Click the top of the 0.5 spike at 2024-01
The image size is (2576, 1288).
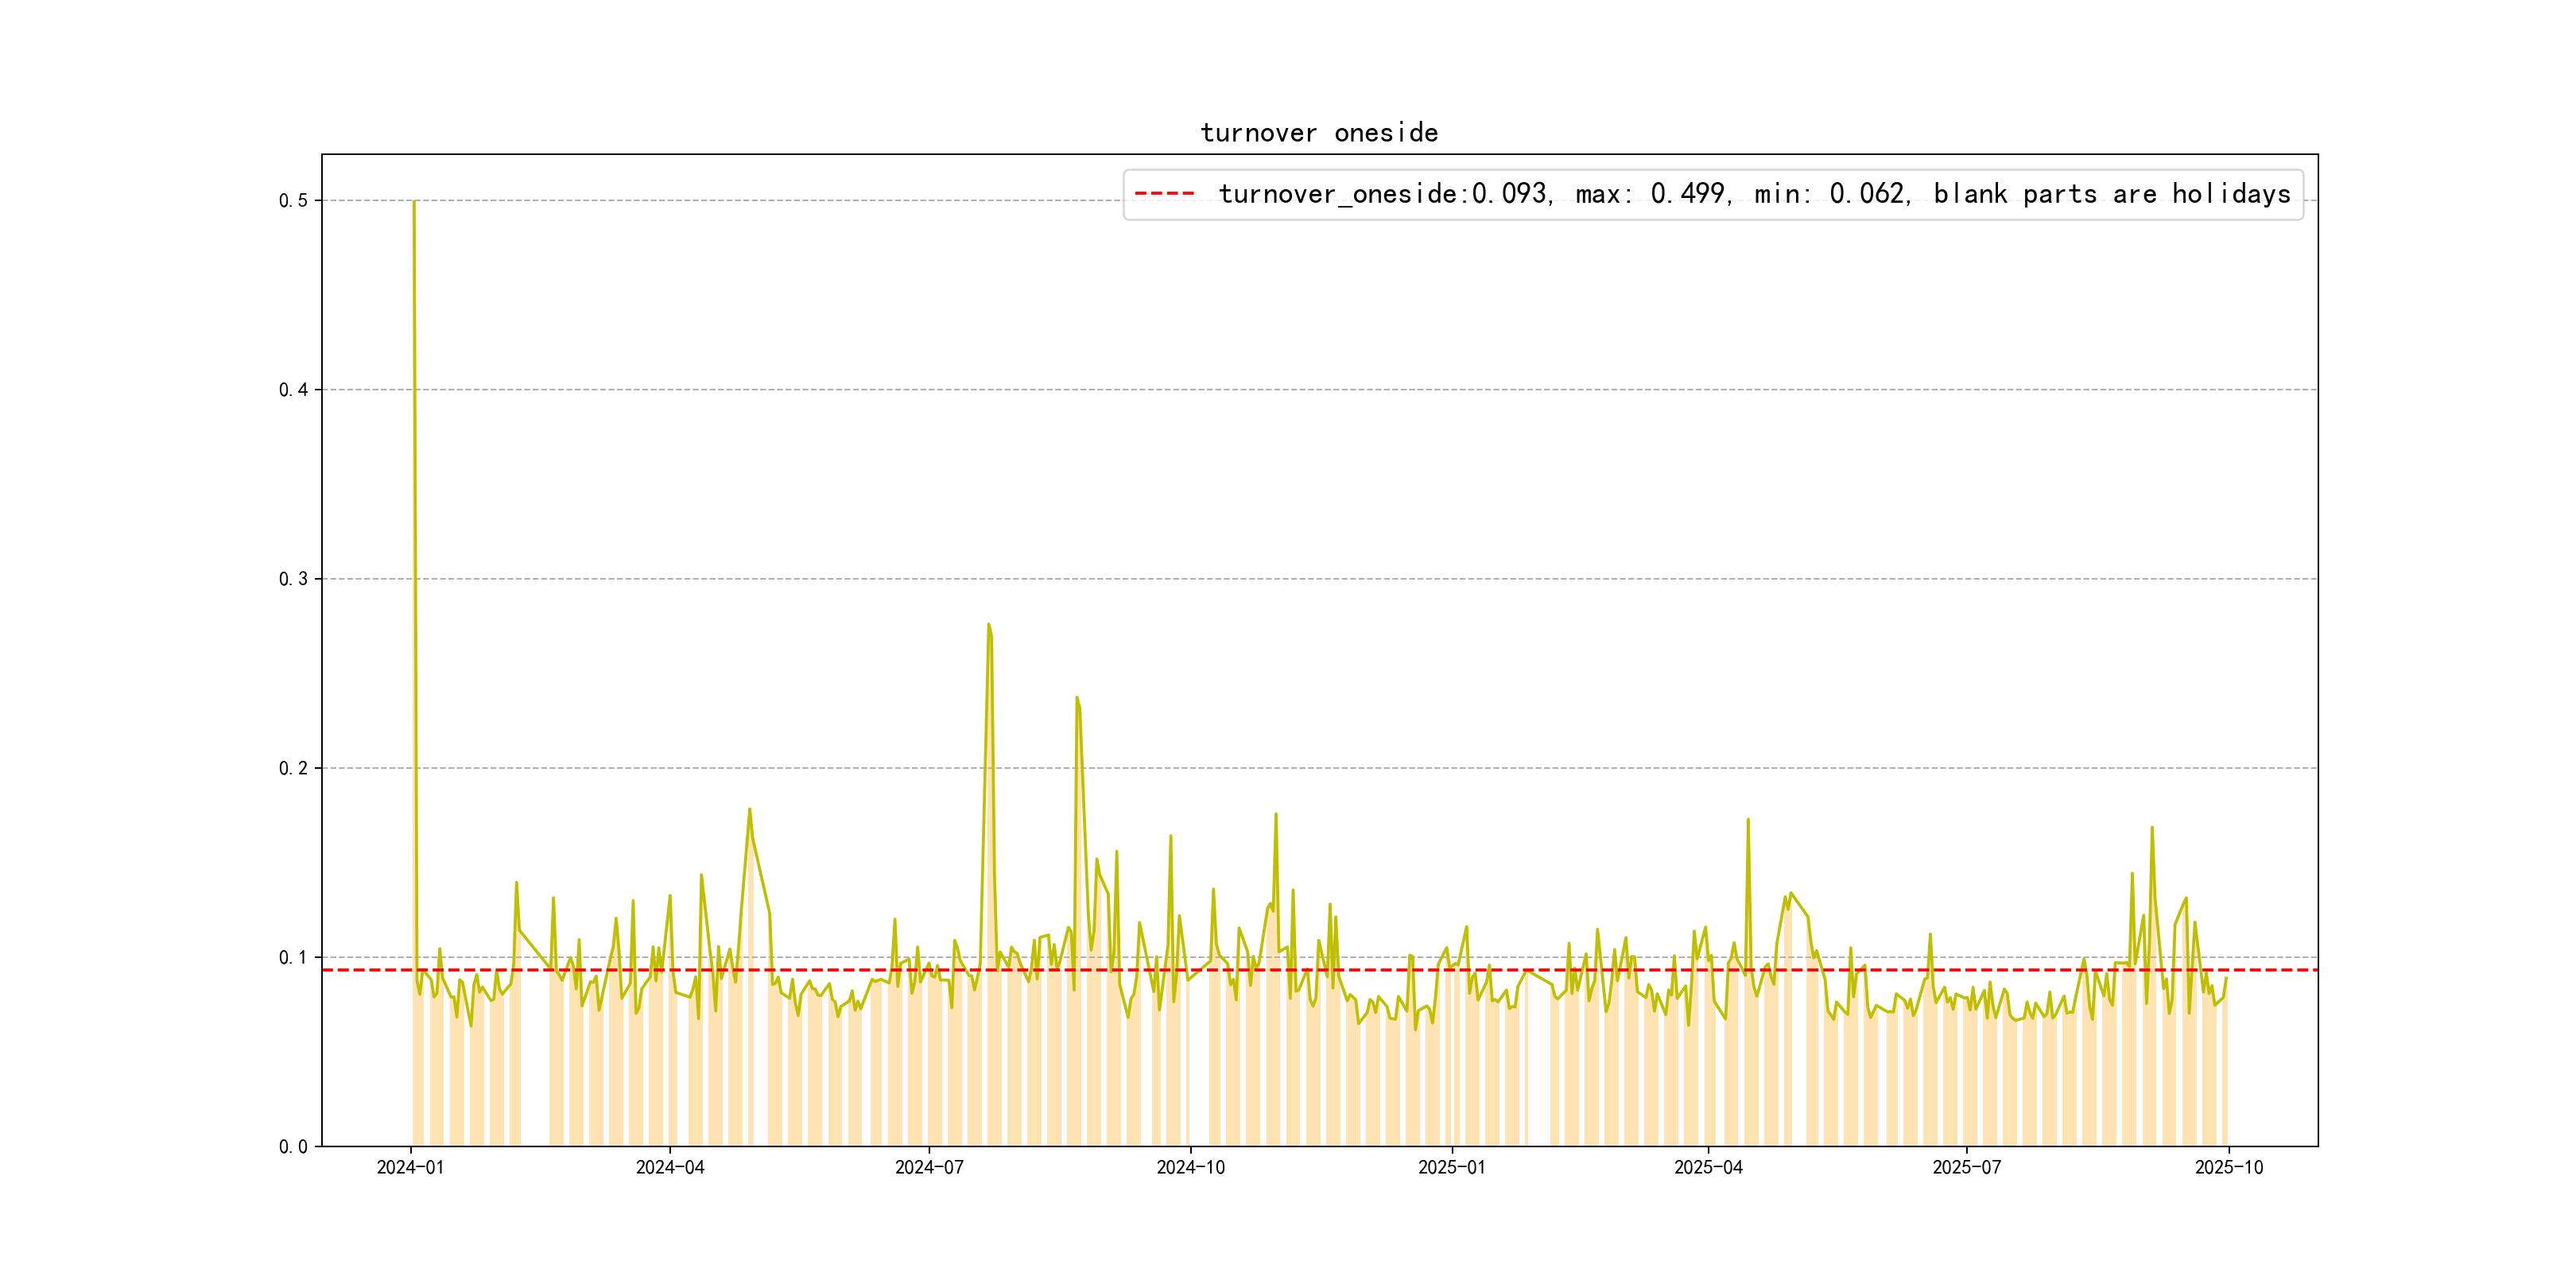tap(414, 202)
